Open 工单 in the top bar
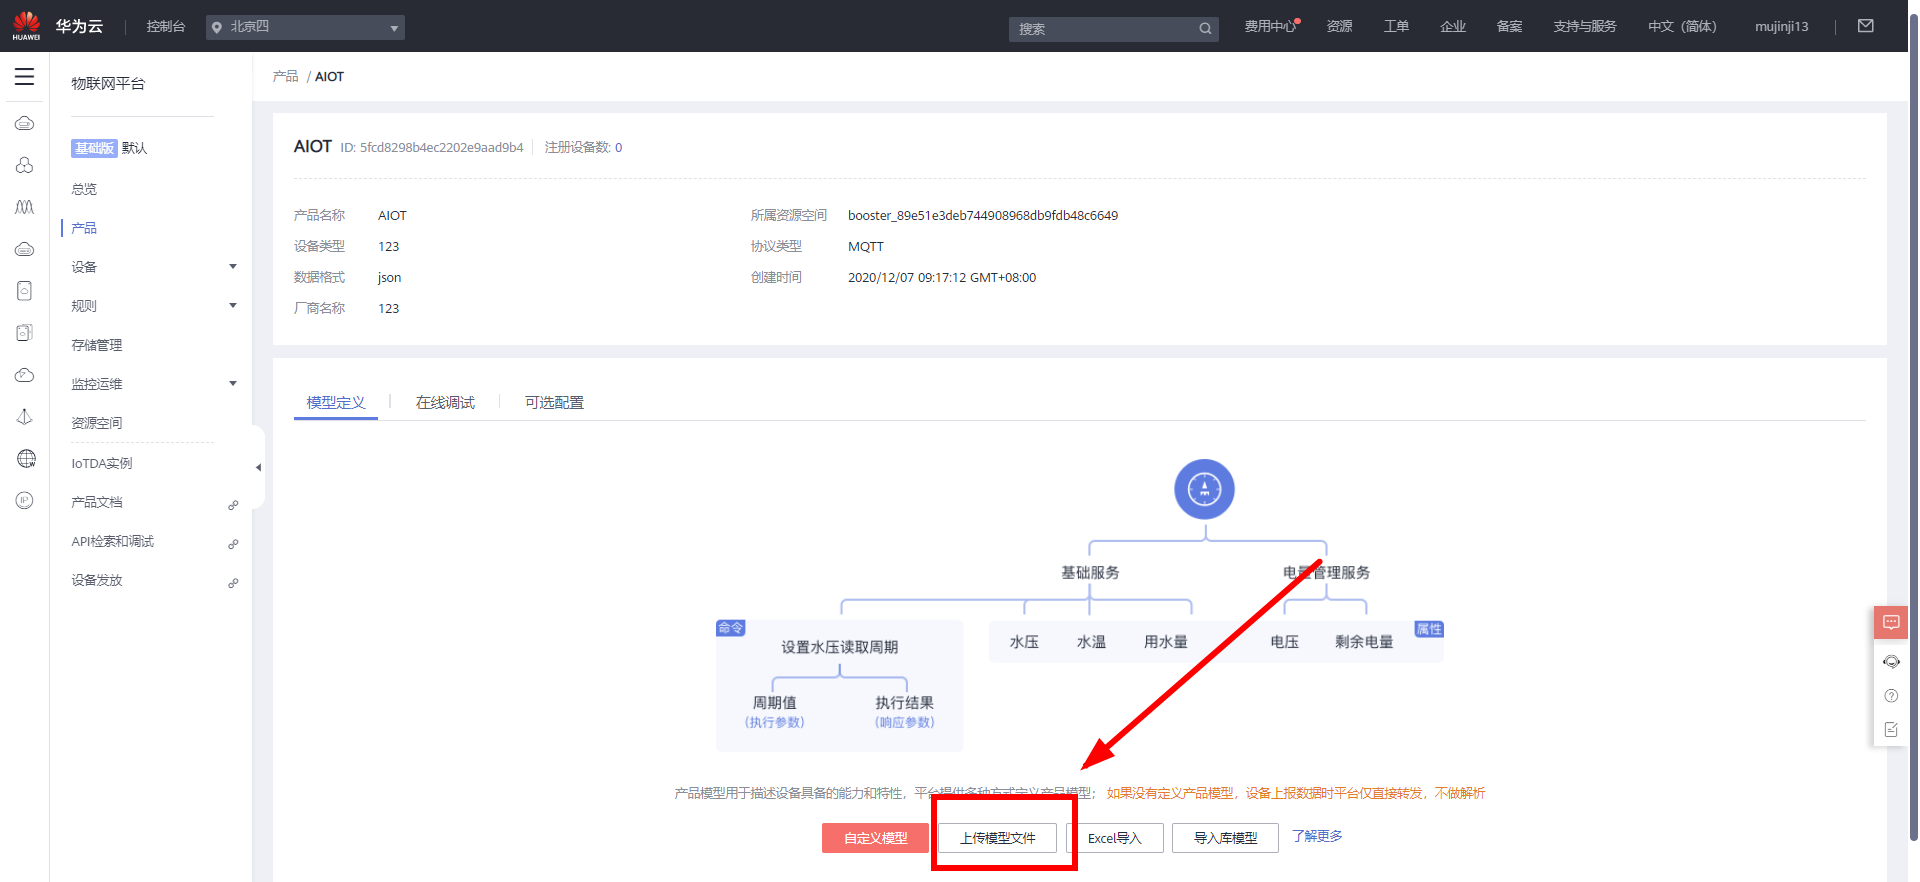Image resolution: width=1920 pixels, height=882 pixels. (x=1396, y=27)
